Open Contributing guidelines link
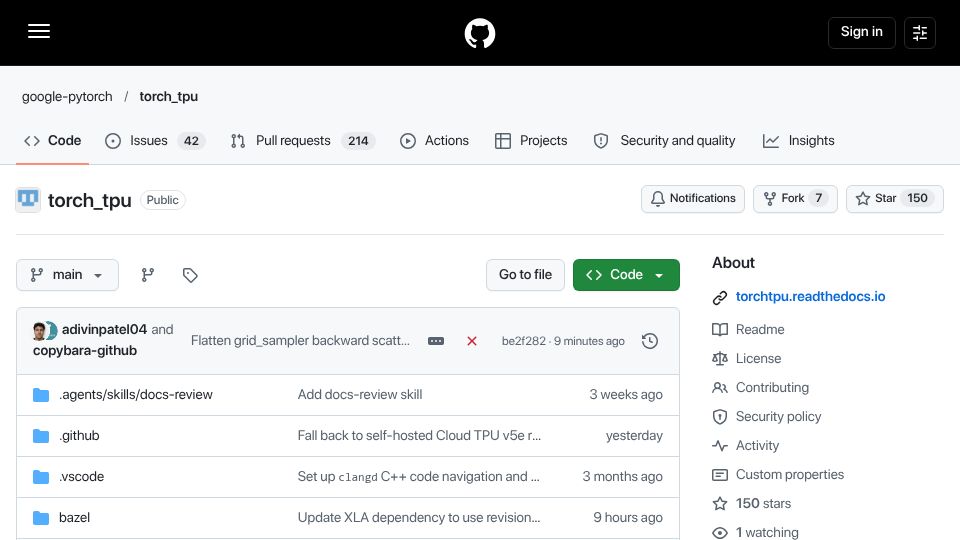 click(x=772, y=388)
